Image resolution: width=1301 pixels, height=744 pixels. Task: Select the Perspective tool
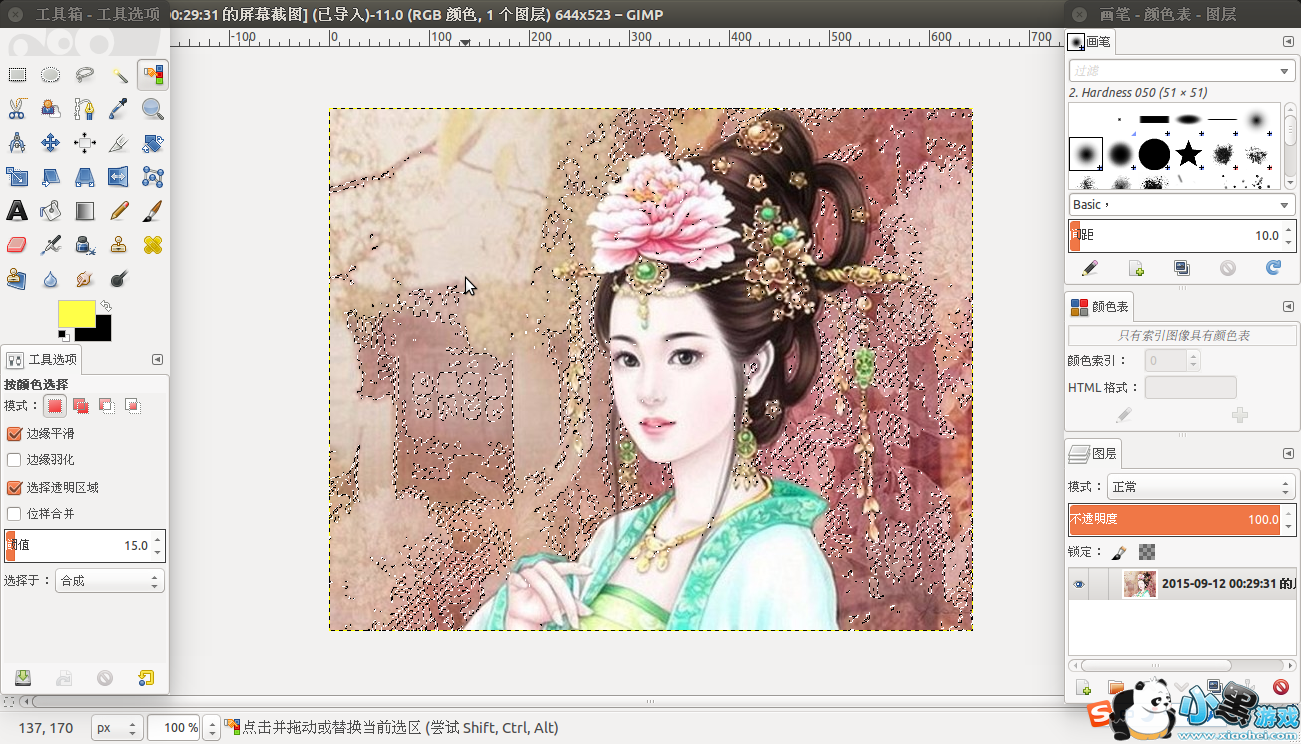point(85,177)
